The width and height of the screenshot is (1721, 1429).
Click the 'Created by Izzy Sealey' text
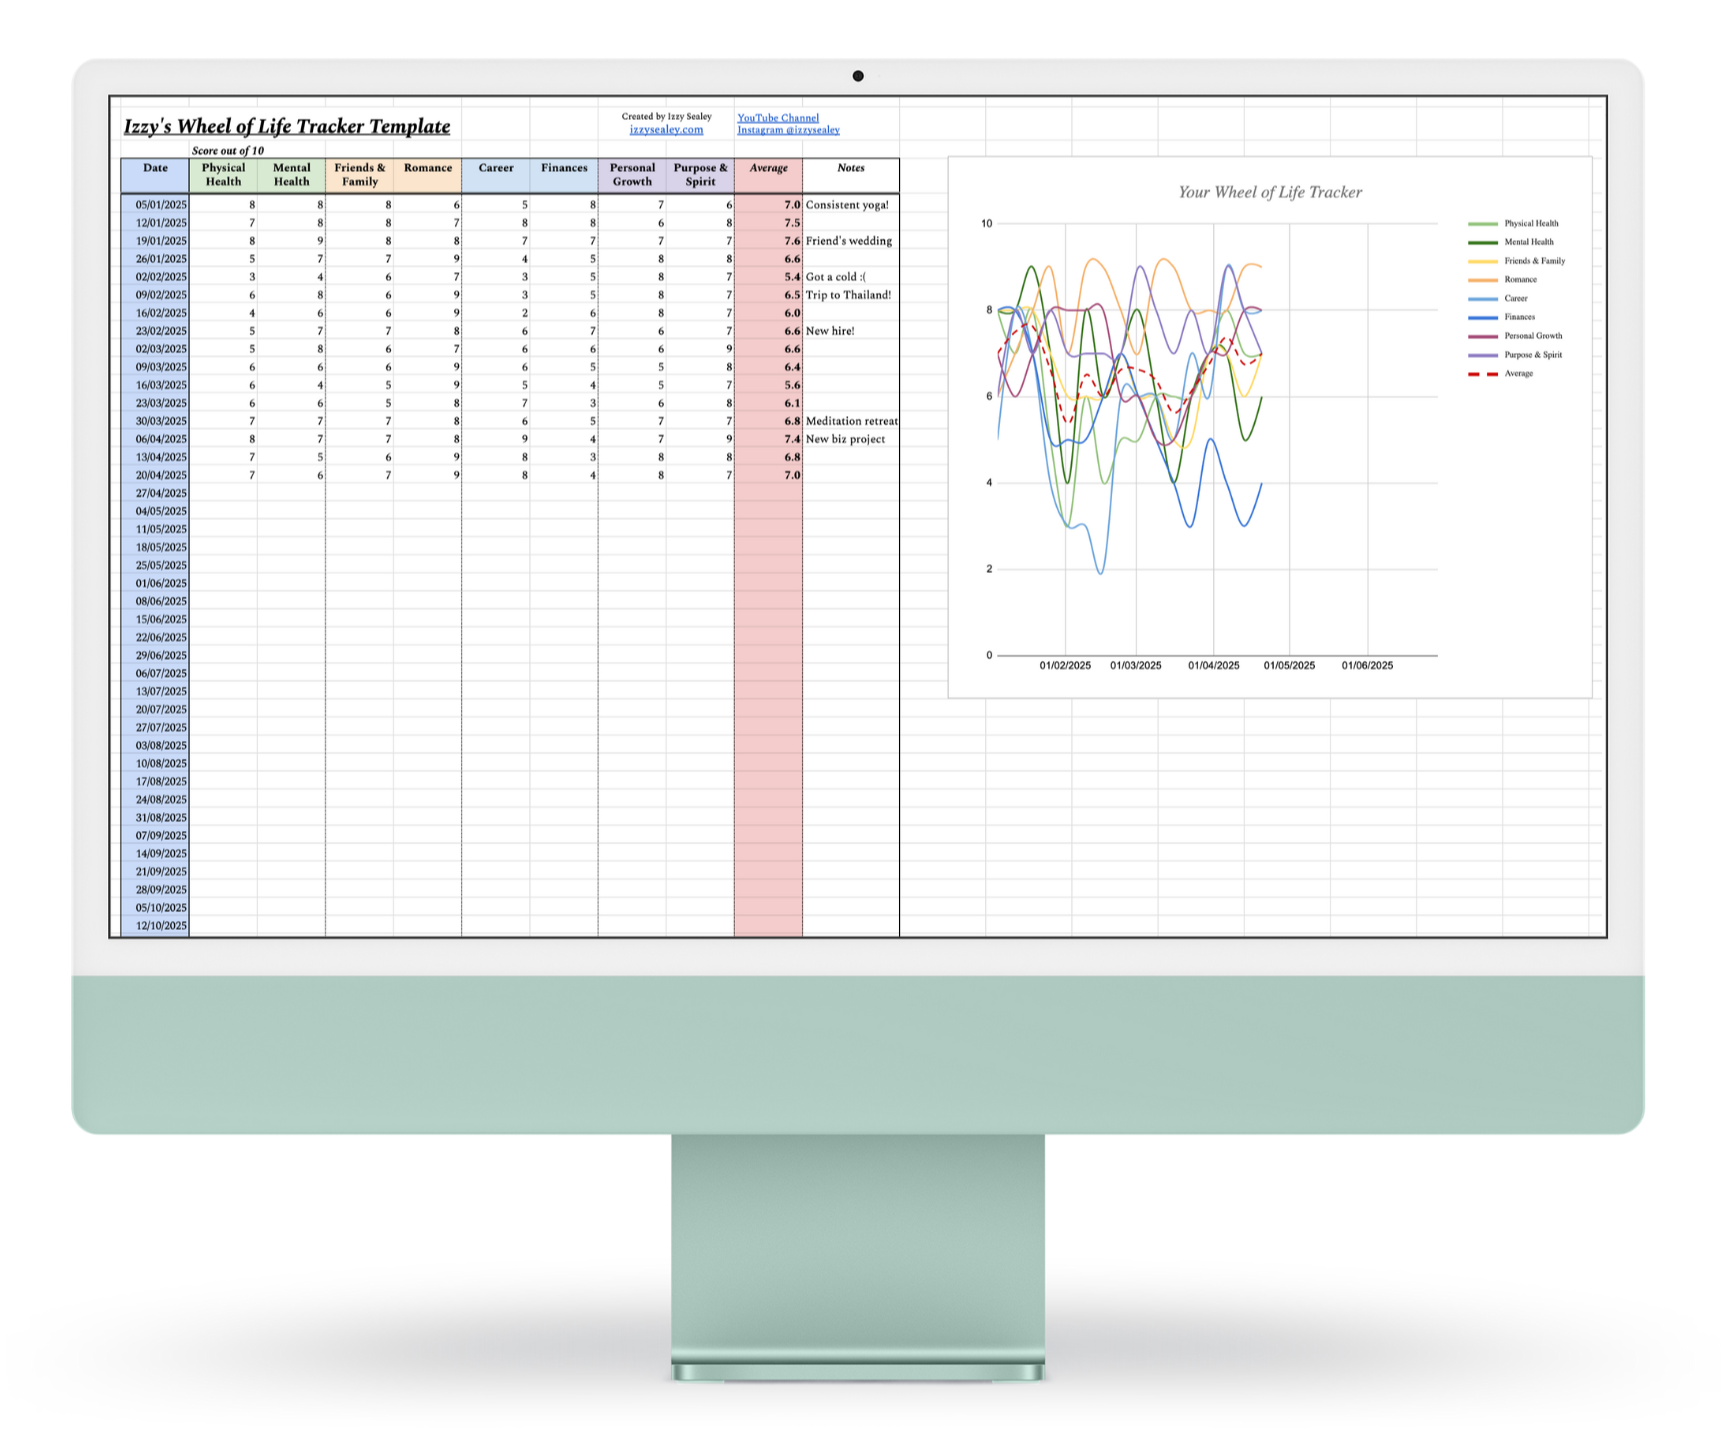(x=667, y=117)
